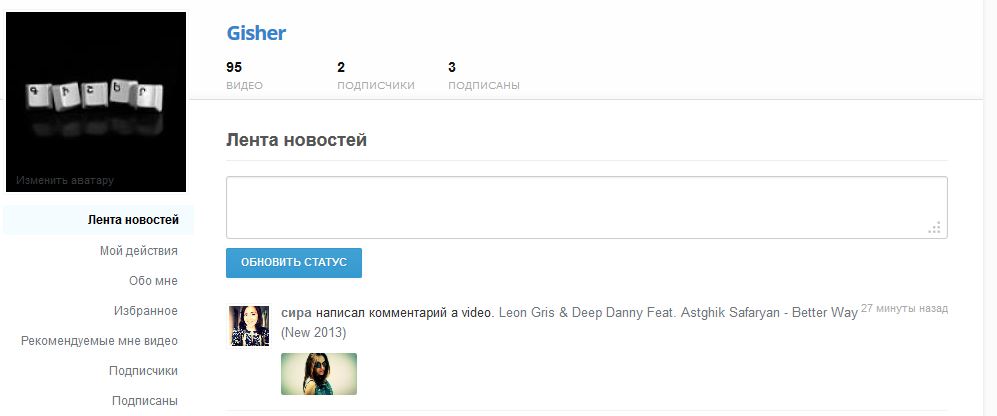997x416 pixels.
Task: Click the сира user avatar in feed
Action: [249, 326]
